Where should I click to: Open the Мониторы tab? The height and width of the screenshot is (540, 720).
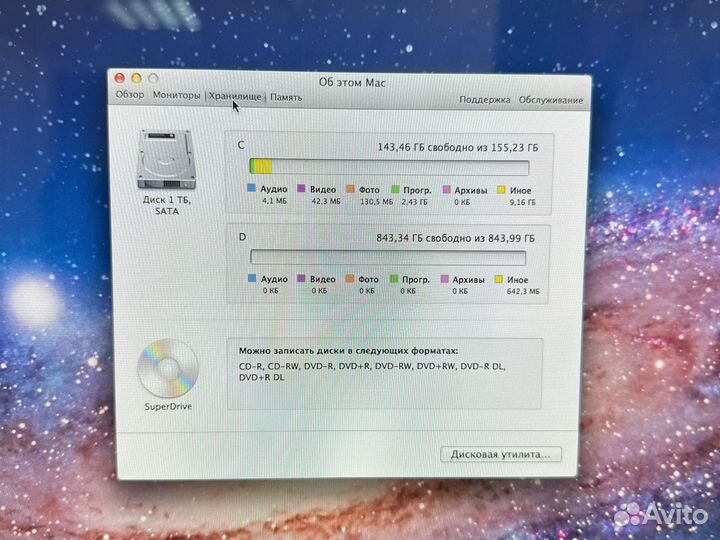coord(176,96)
